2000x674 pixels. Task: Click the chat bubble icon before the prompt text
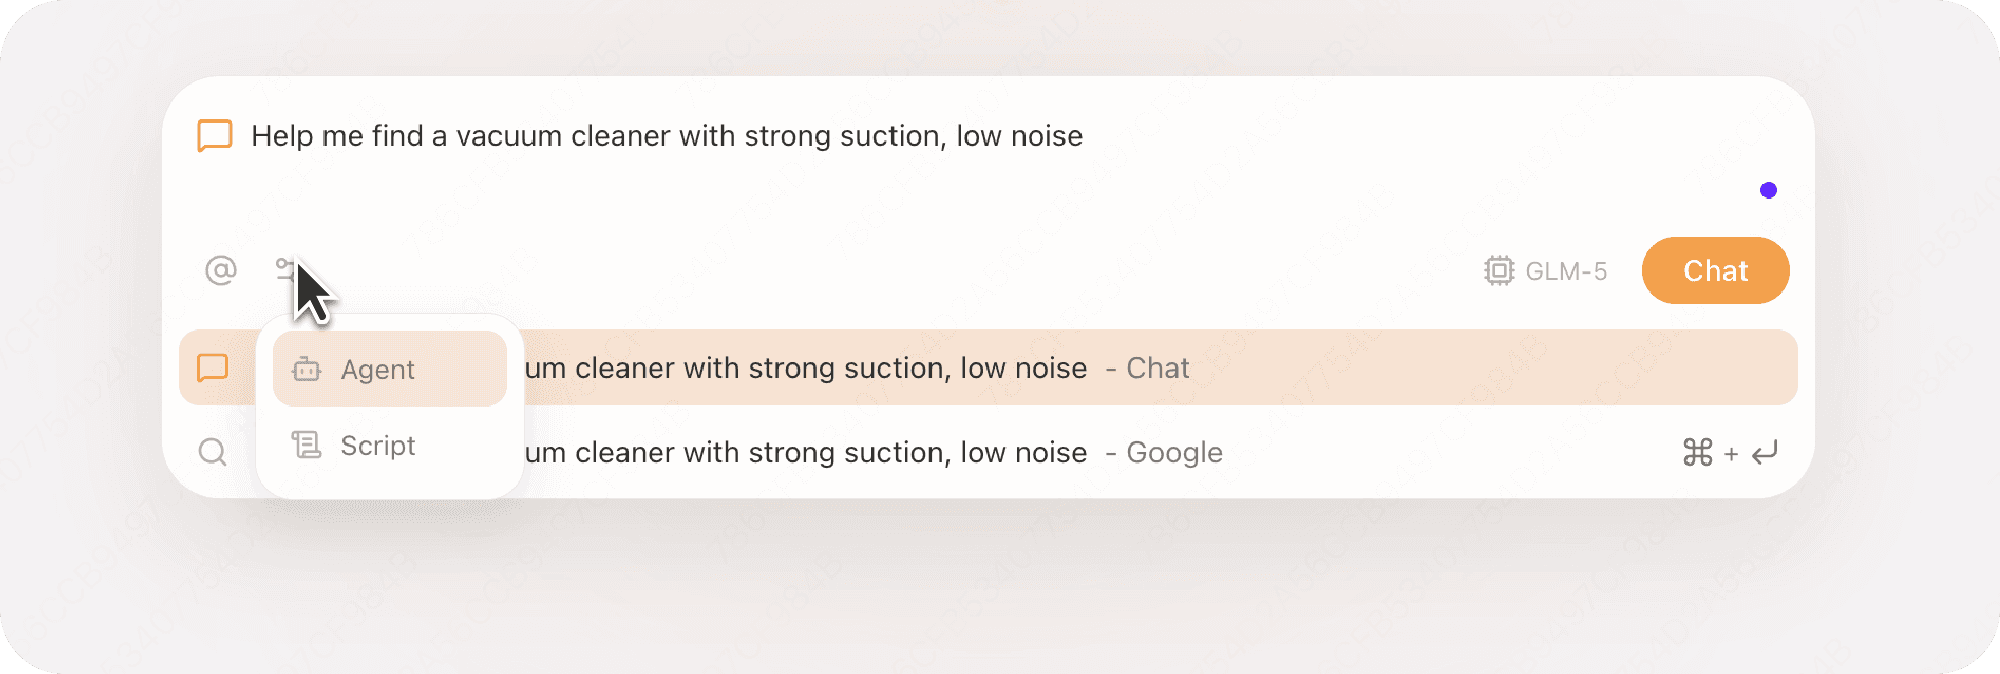(x=215, y=135)
